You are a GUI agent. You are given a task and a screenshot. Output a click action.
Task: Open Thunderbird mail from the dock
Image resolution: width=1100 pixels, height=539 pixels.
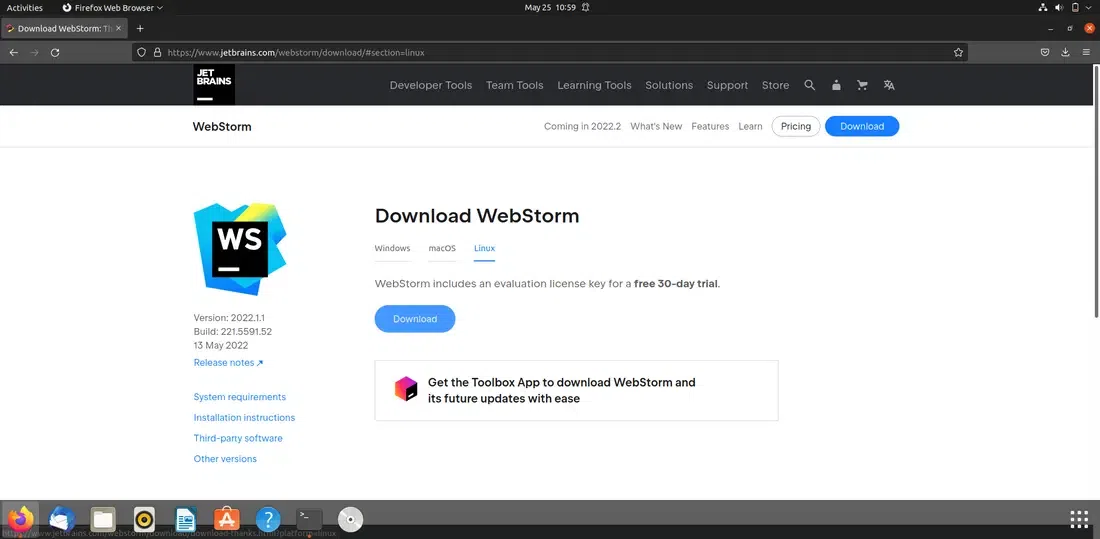[62, 519]
